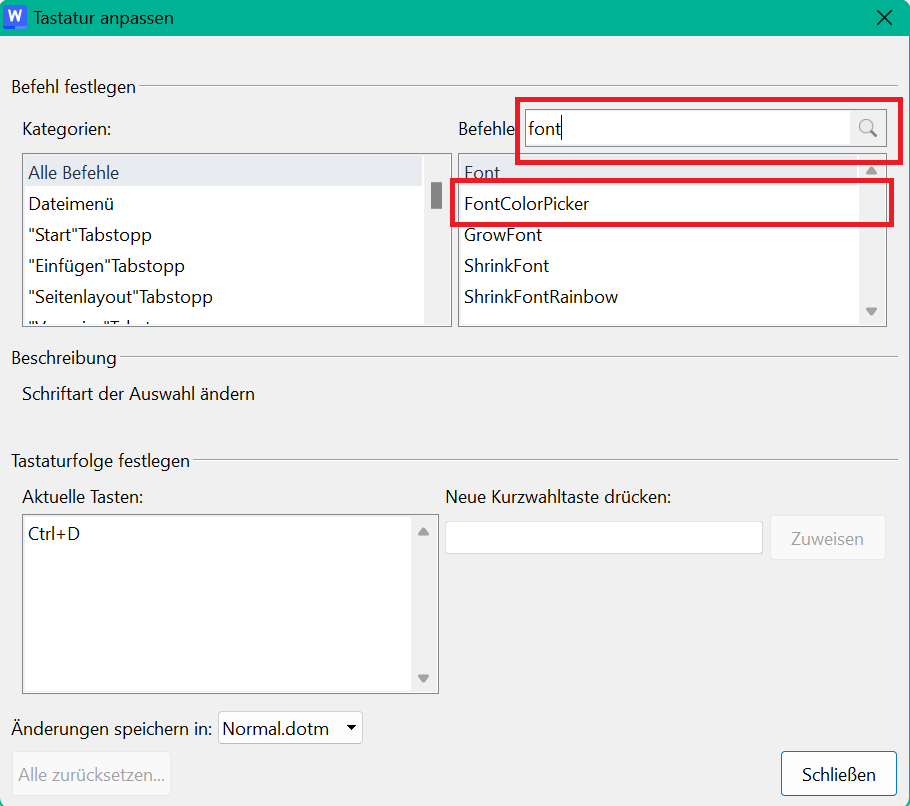Image resolution: width=910 pixels, height=806 pixels.
Task: Focus the Neue Kurzwahltaste input field
Action: click(x=603, y=538)
